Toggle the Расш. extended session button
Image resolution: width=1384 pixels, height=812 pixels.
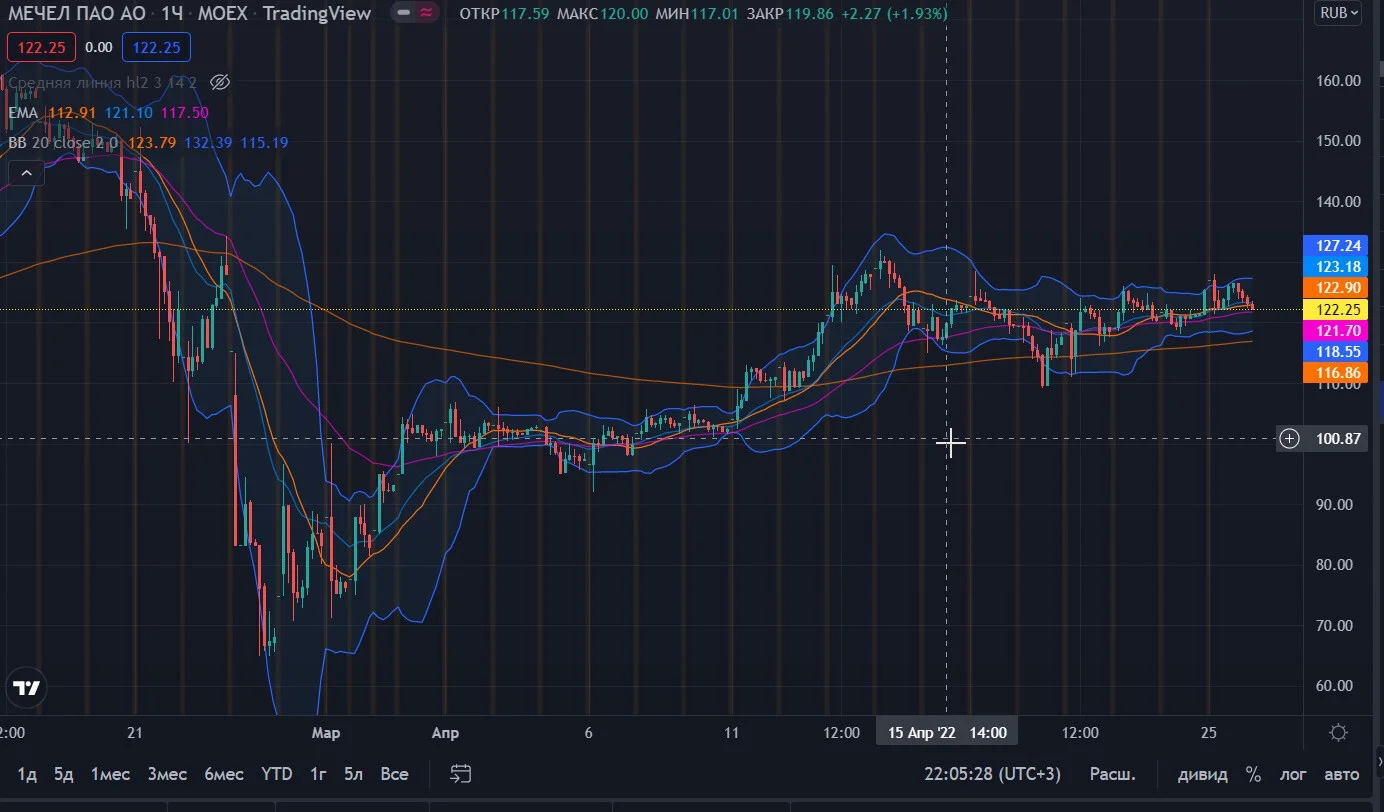click(1112, 774)
